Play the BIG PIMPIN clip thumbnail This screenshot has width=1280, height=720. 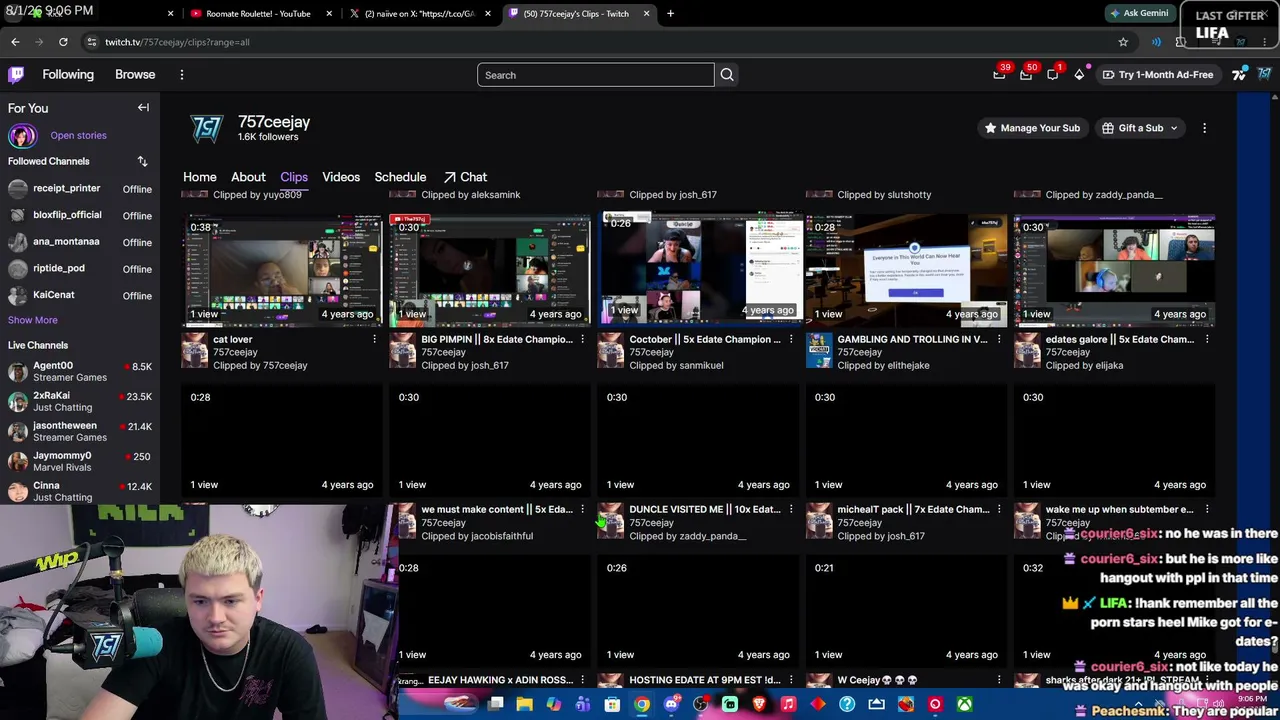coord(491,270)
